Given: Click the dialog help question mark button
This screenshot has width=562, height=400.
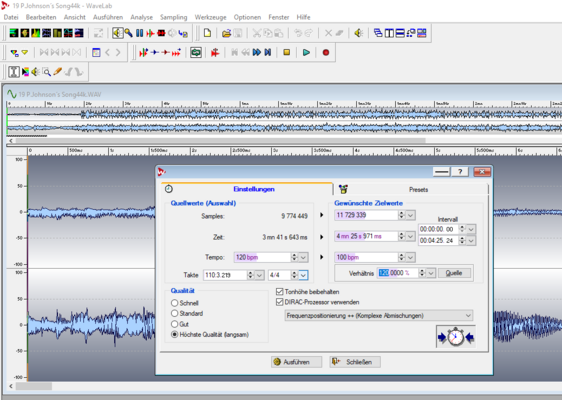Looking at the screenshot, I should [460, 172].
